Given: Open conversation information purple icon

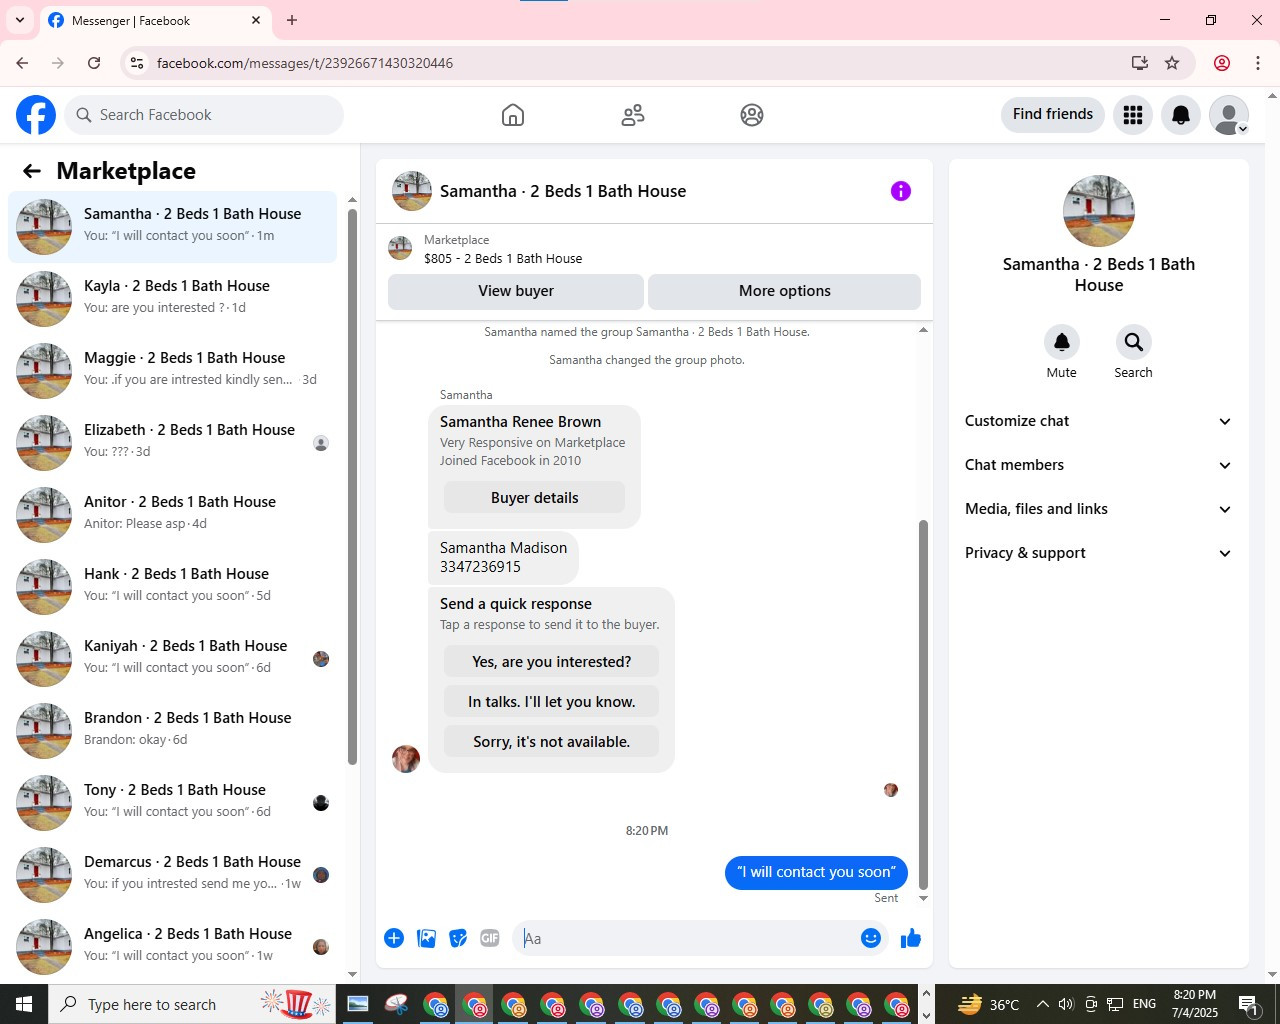Looking at the screenshot, I should point(901,191).
